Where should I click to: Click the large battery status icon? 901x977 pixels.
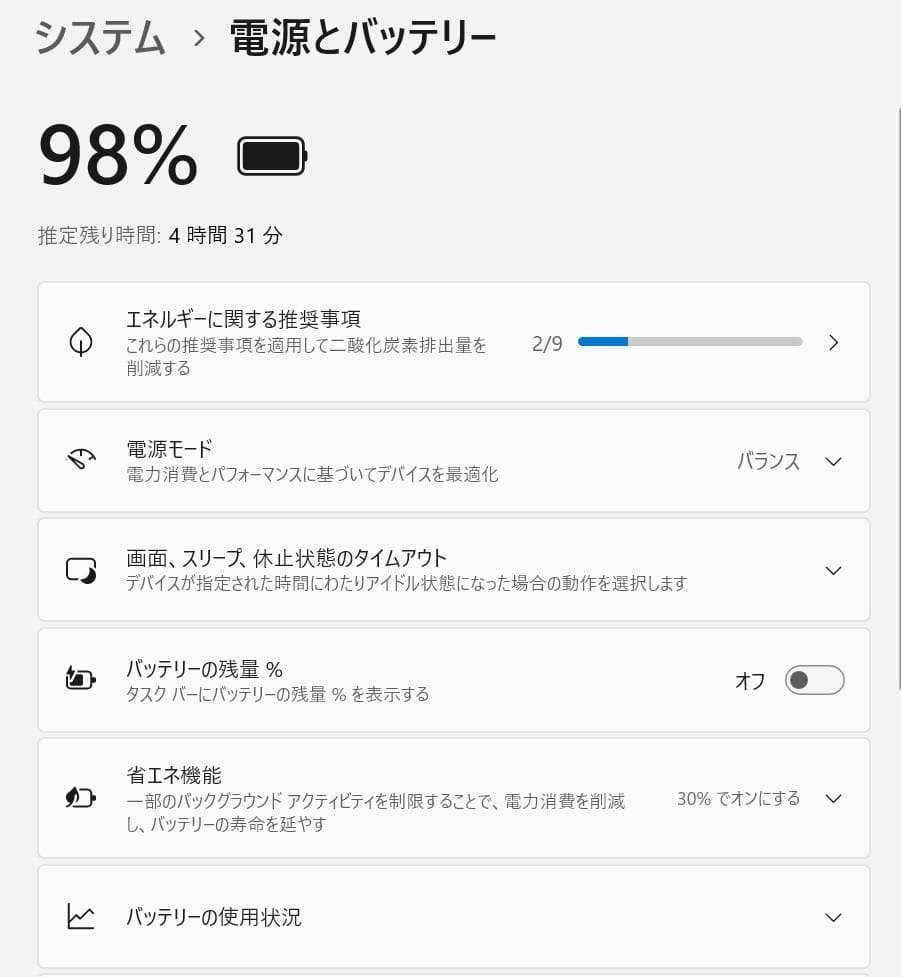(x=272, y=156)
